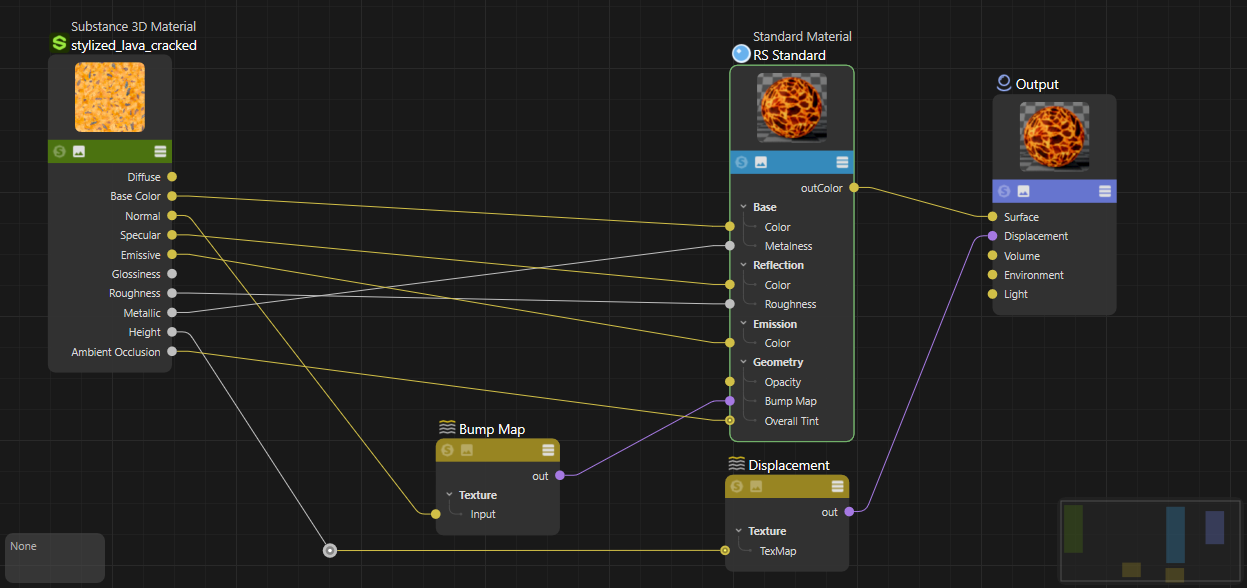Click the preview image icon on Output header
The width and height of the screenshot is (1247, 588).
pos(1023,191)
